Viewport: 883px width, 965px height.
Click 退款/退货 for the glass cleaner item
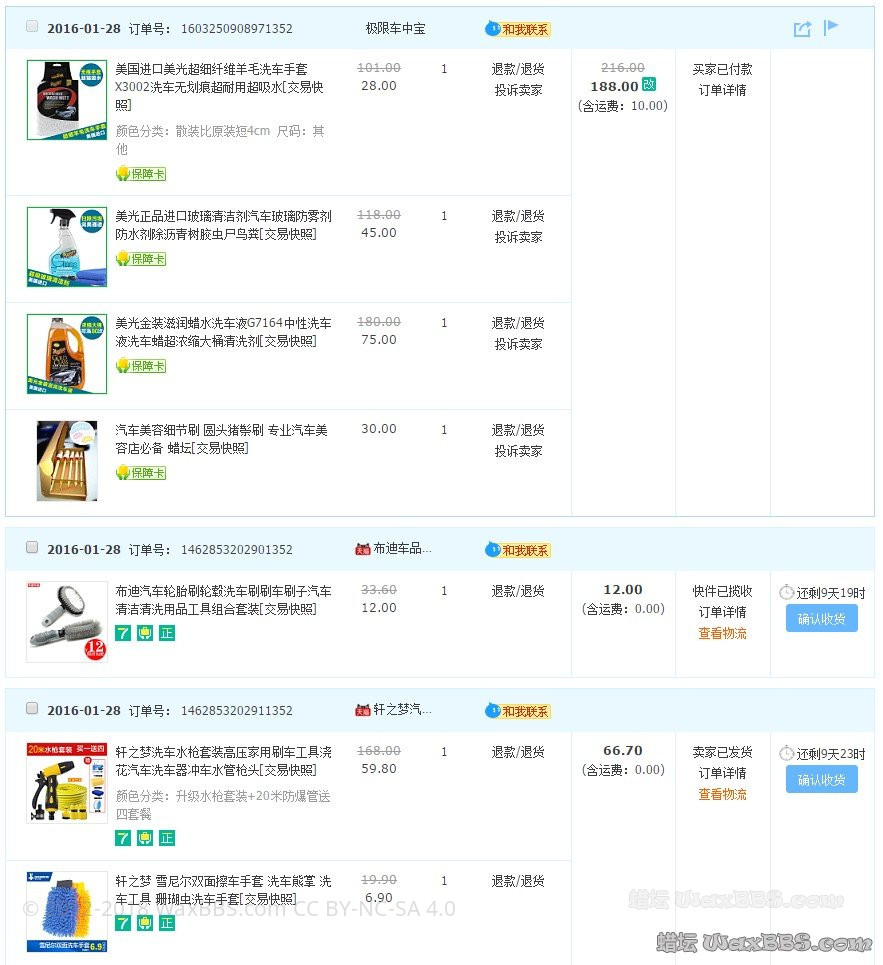518,216
